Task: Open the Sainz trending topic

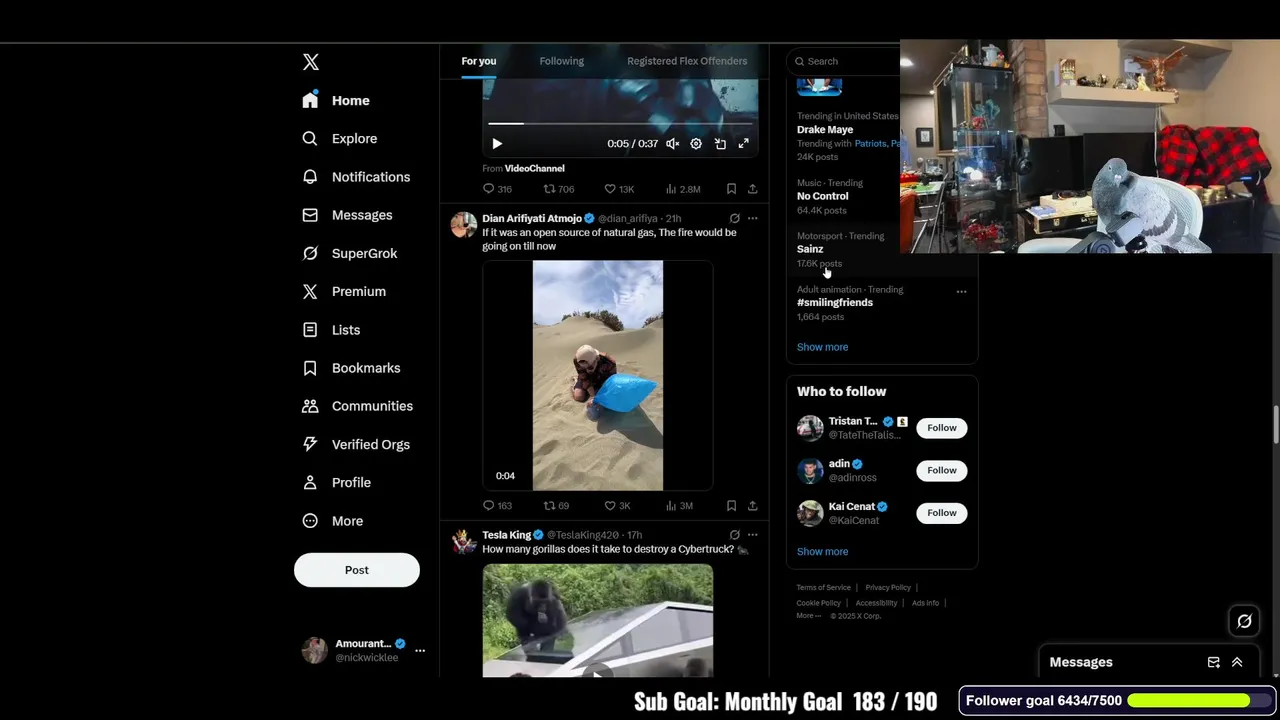Action: tap(810, 249)
